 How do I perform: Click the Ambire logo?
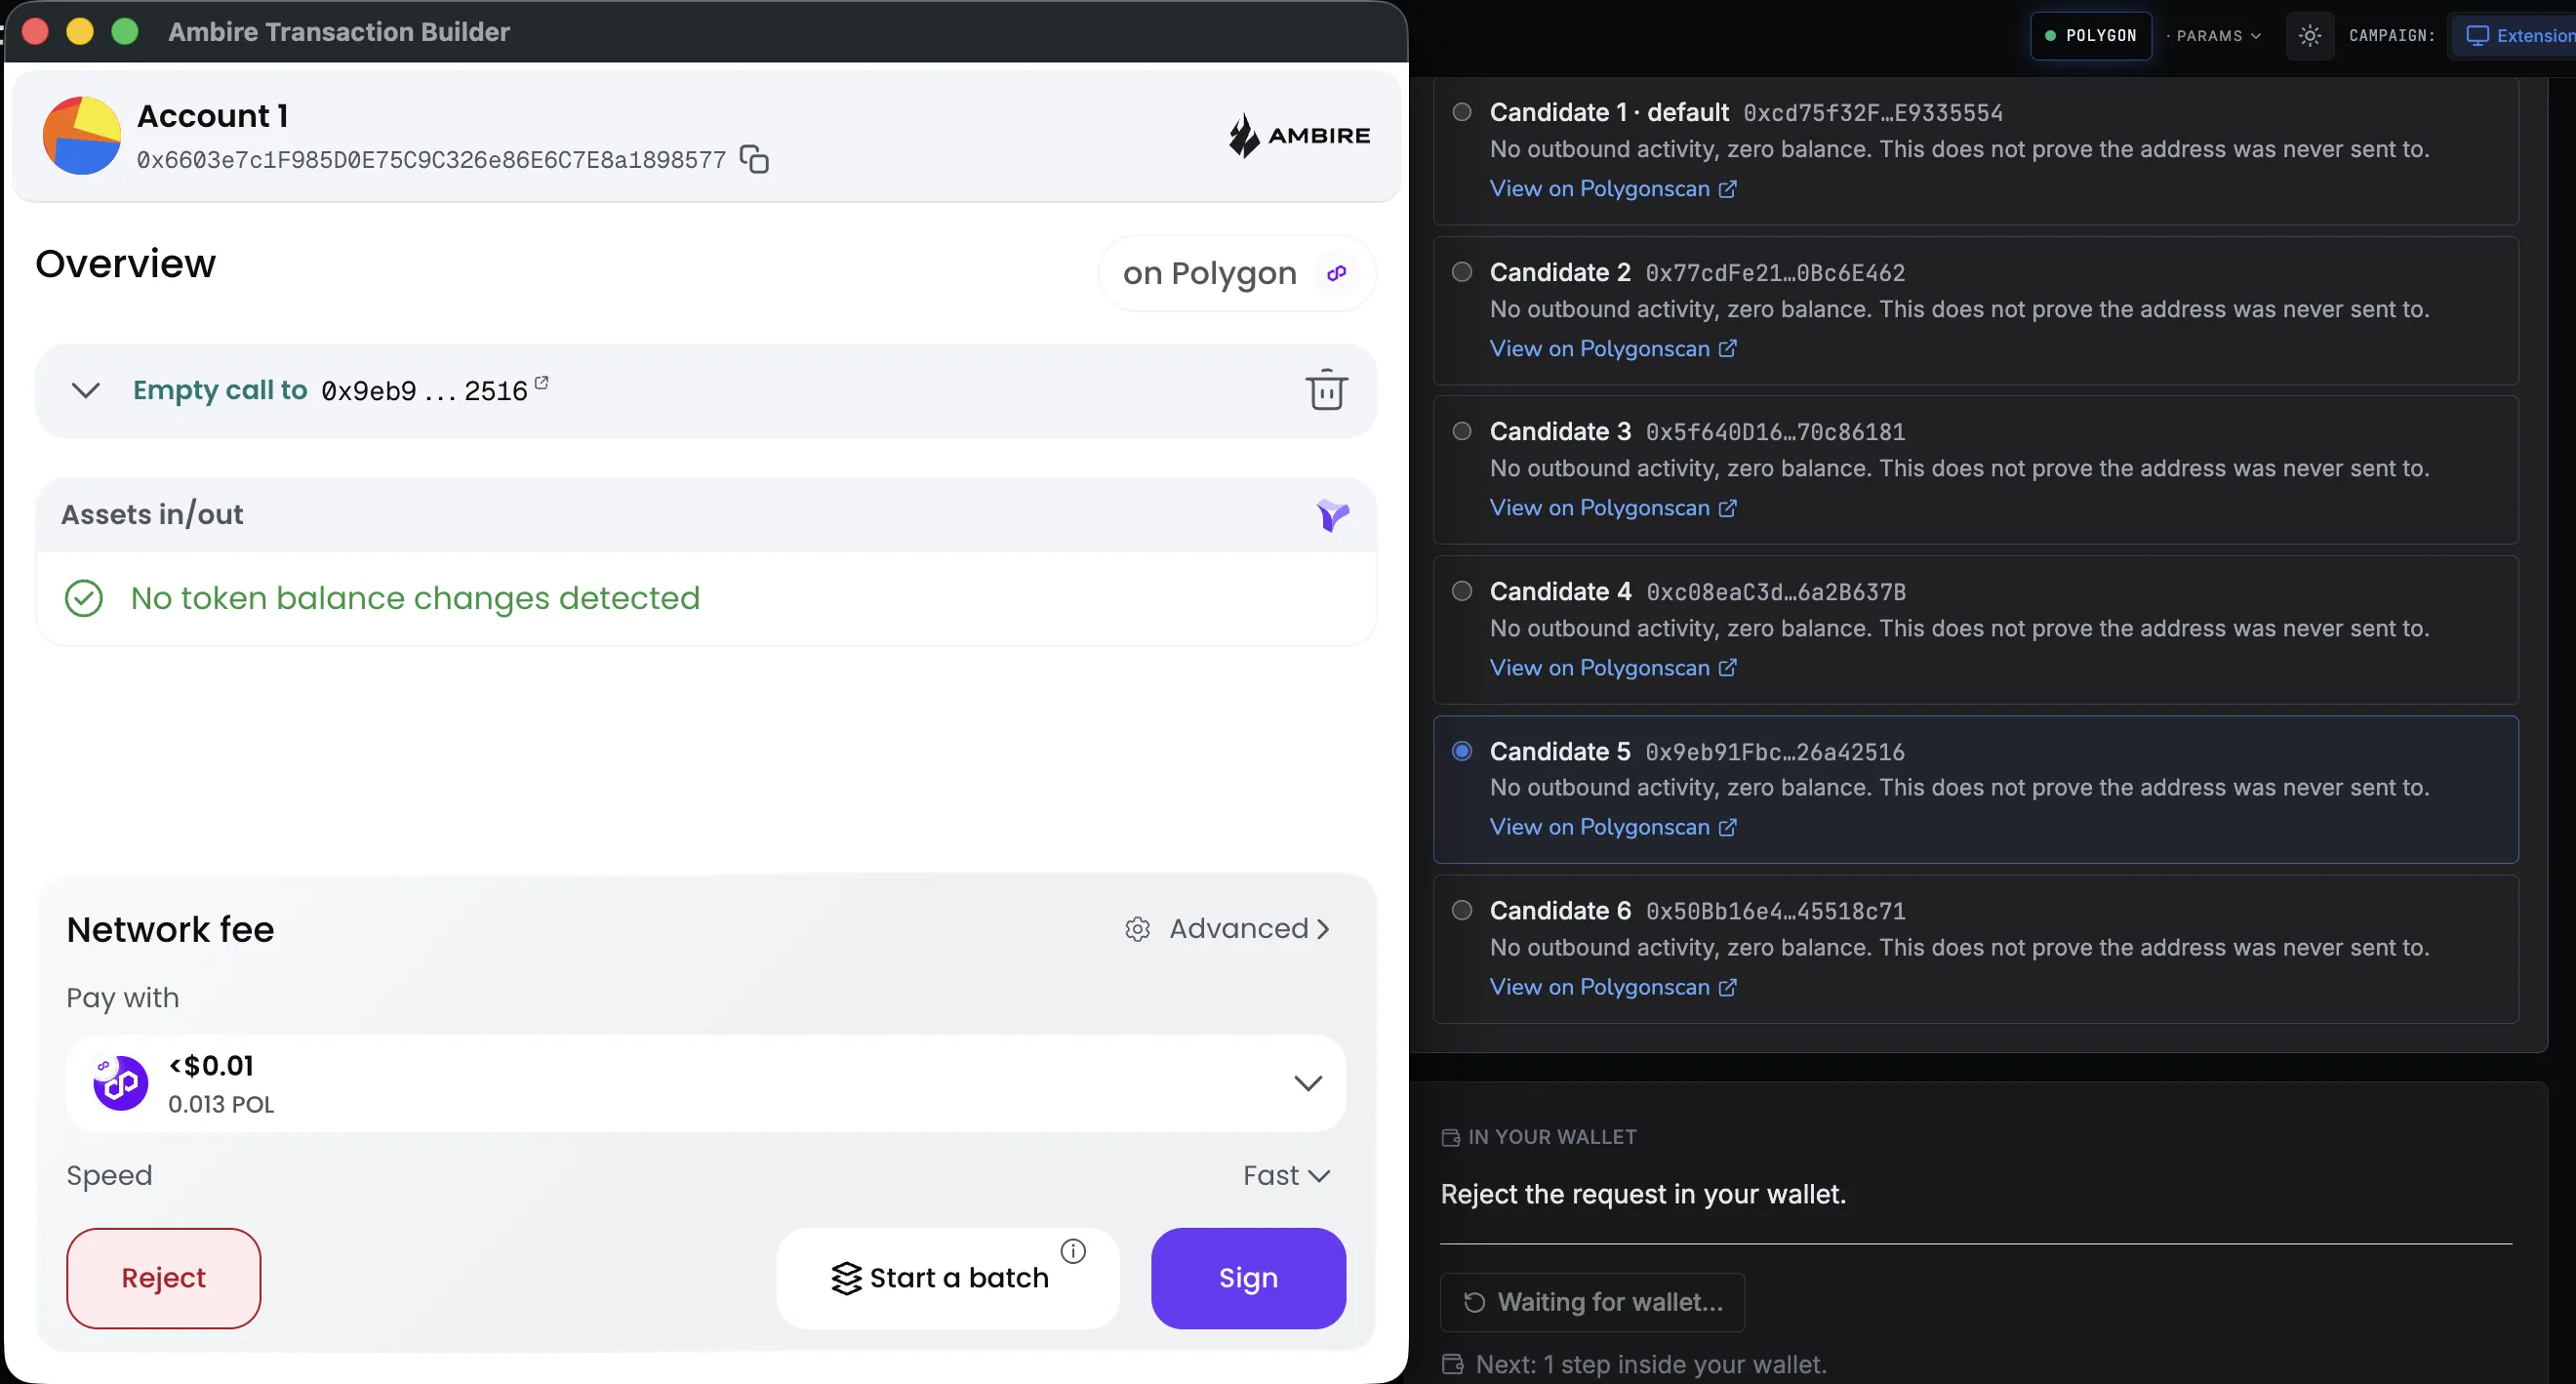tap(1299, 136)
